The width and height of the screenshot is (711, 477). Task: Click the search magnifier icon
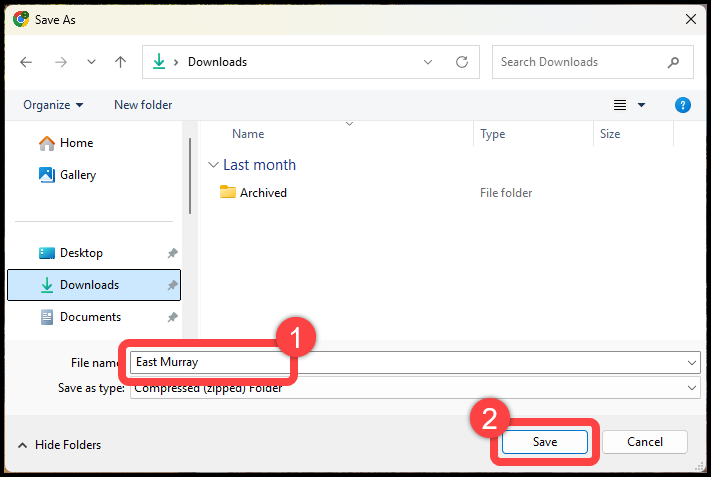point(674,62)
